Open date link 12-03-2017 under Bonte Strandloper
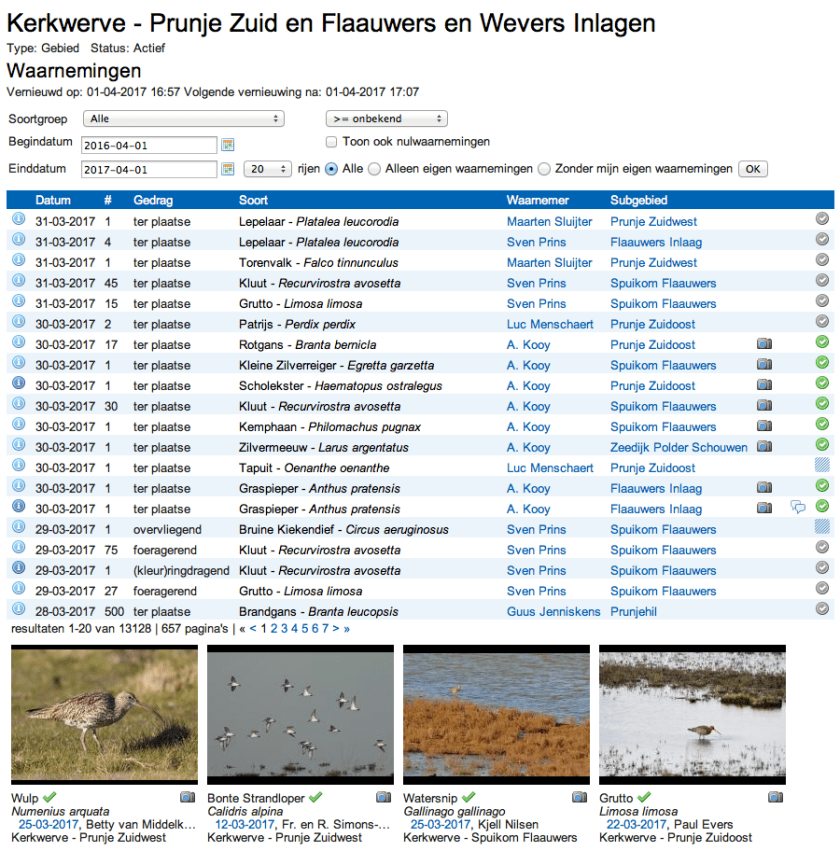This screenshot has width=840, height=851. (245, 824)
